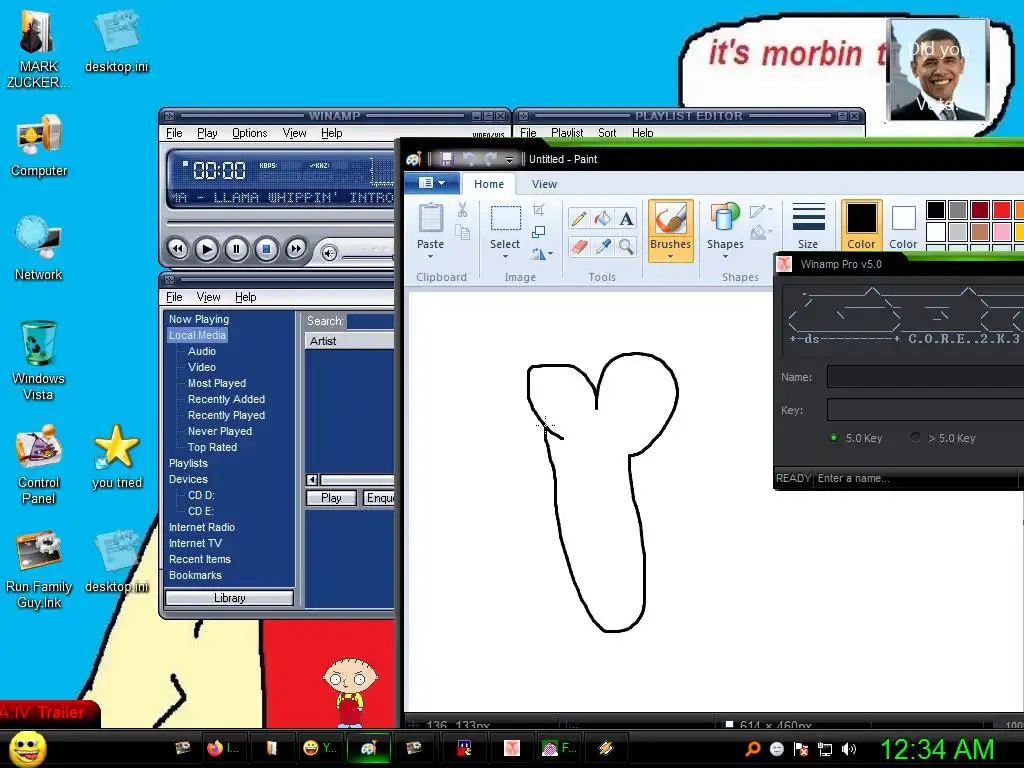
Task: Select the Color picker eyedropper tool
Action: point(603,246)
